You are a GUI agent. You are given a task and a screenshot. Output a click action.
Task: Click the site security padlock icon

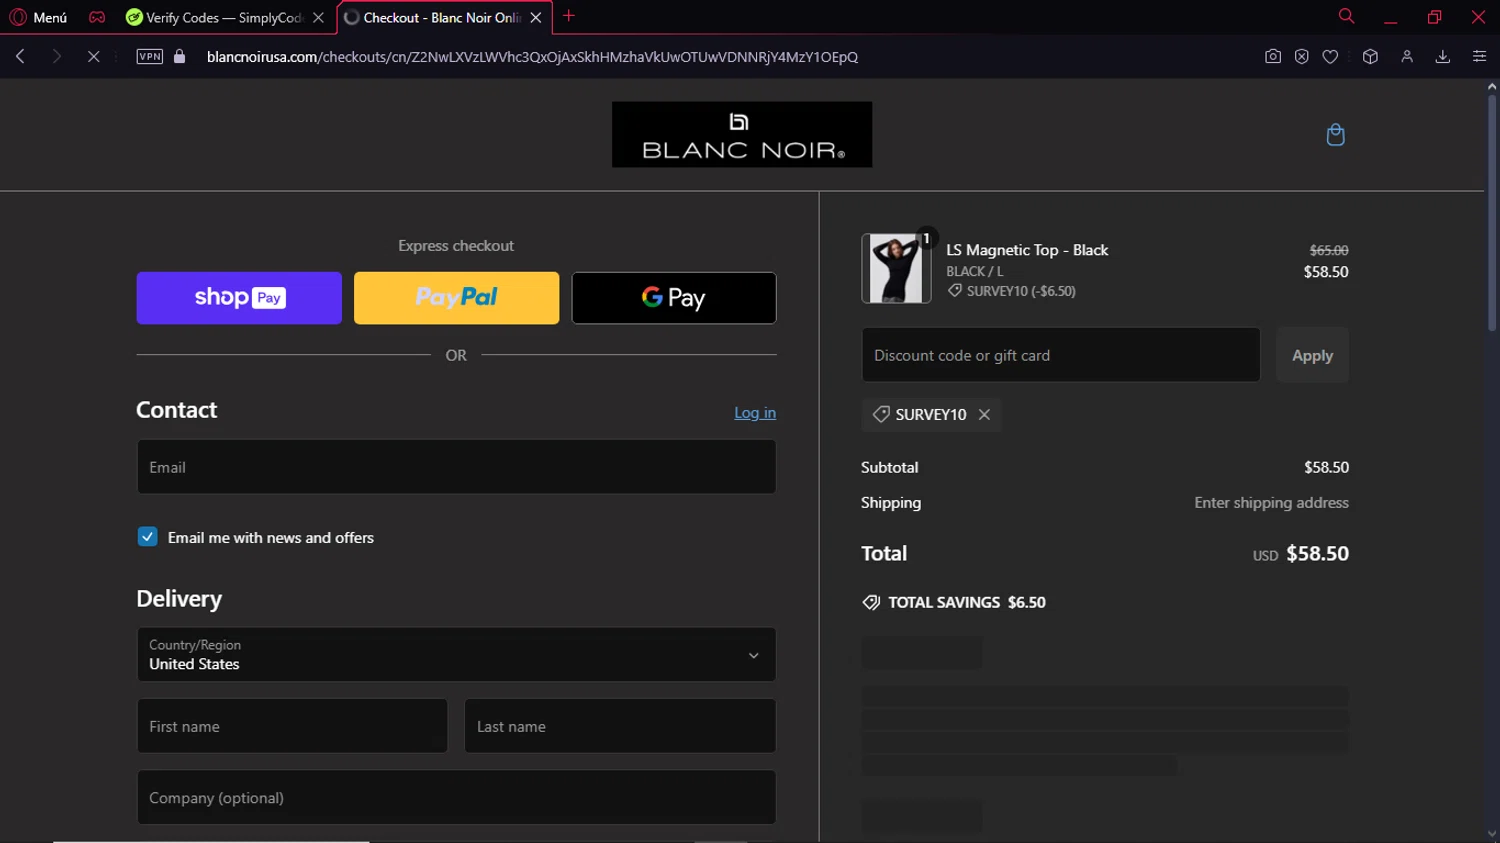click(x=180, y=57)
